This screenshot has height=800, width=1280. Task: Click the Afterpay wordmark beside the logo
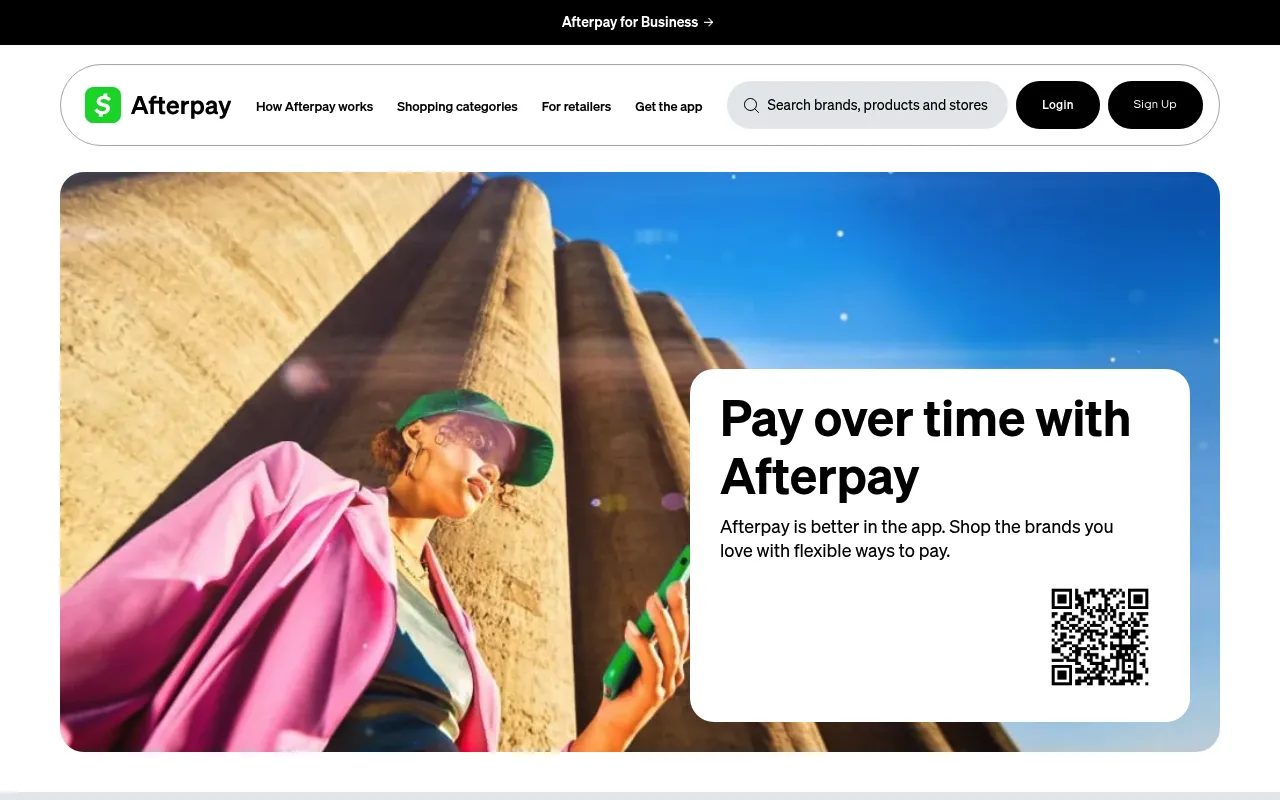coord(181,105)
